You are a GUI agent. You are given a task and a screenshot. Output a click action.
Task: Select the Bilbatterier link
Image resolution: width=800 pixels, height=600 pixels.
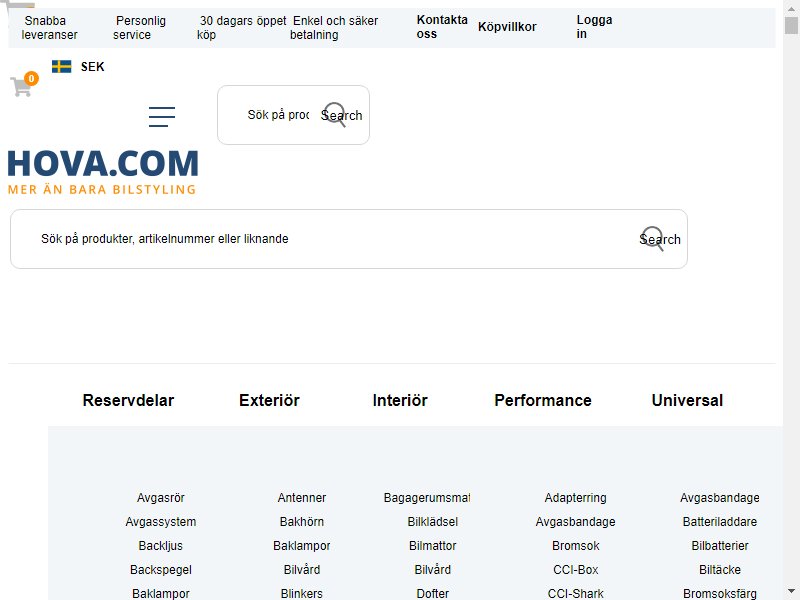tap(720, 545)
